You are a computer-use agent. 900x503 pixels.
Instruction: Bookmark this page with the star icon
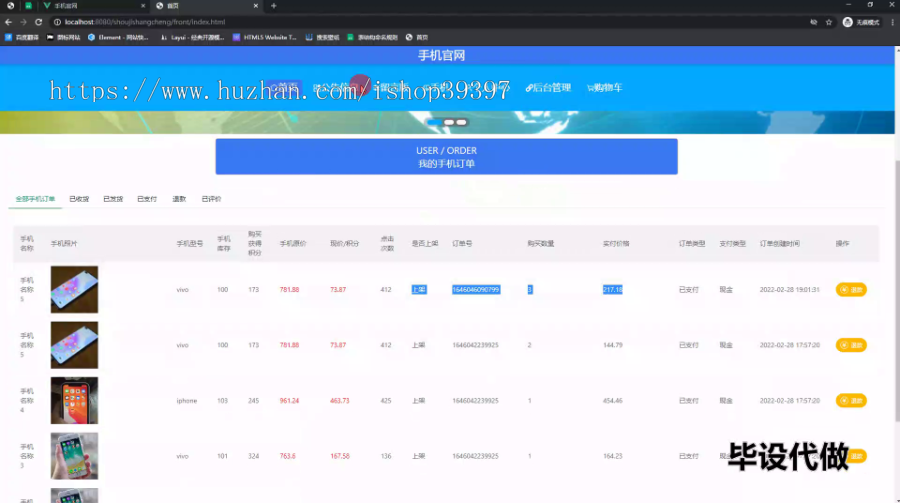point(829,22)
